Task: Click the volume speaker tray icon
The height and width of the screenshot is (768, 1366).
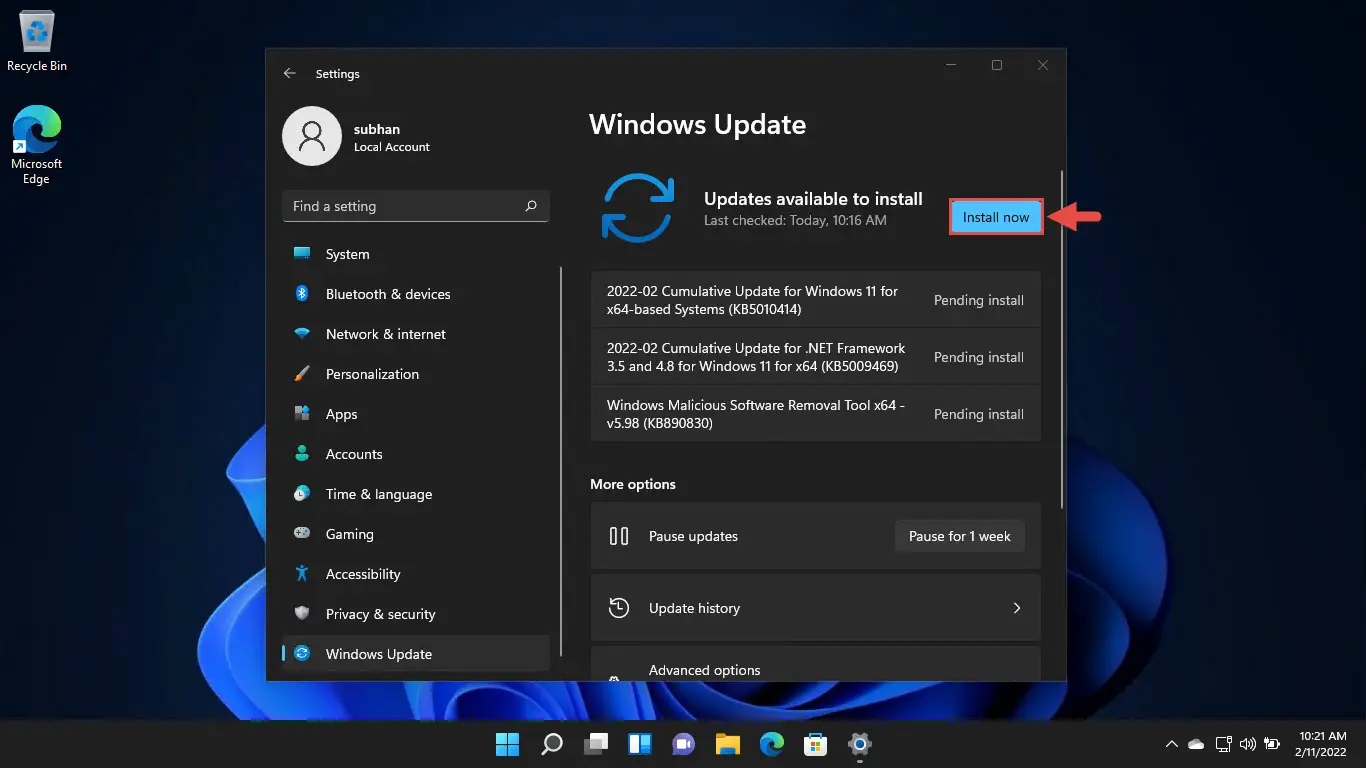Action: pyautogui.click(x=1247, y=744)
